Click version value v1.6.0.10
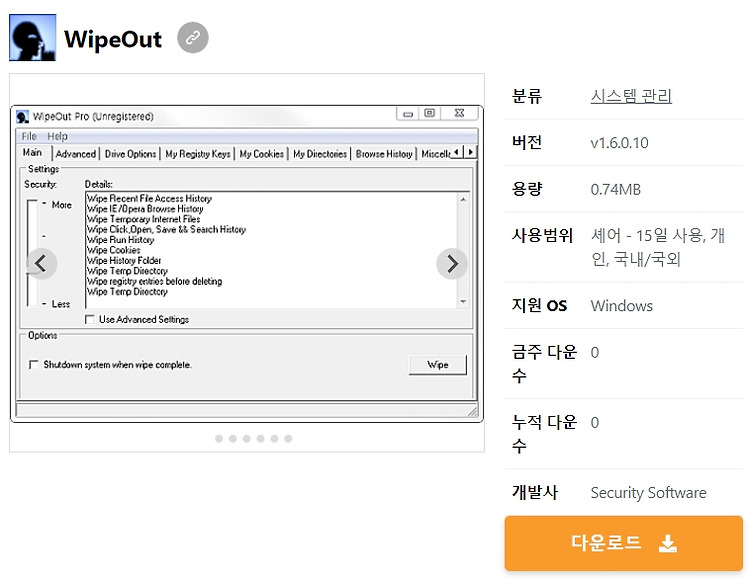The image size is (750, 579). tap(619, 143)
